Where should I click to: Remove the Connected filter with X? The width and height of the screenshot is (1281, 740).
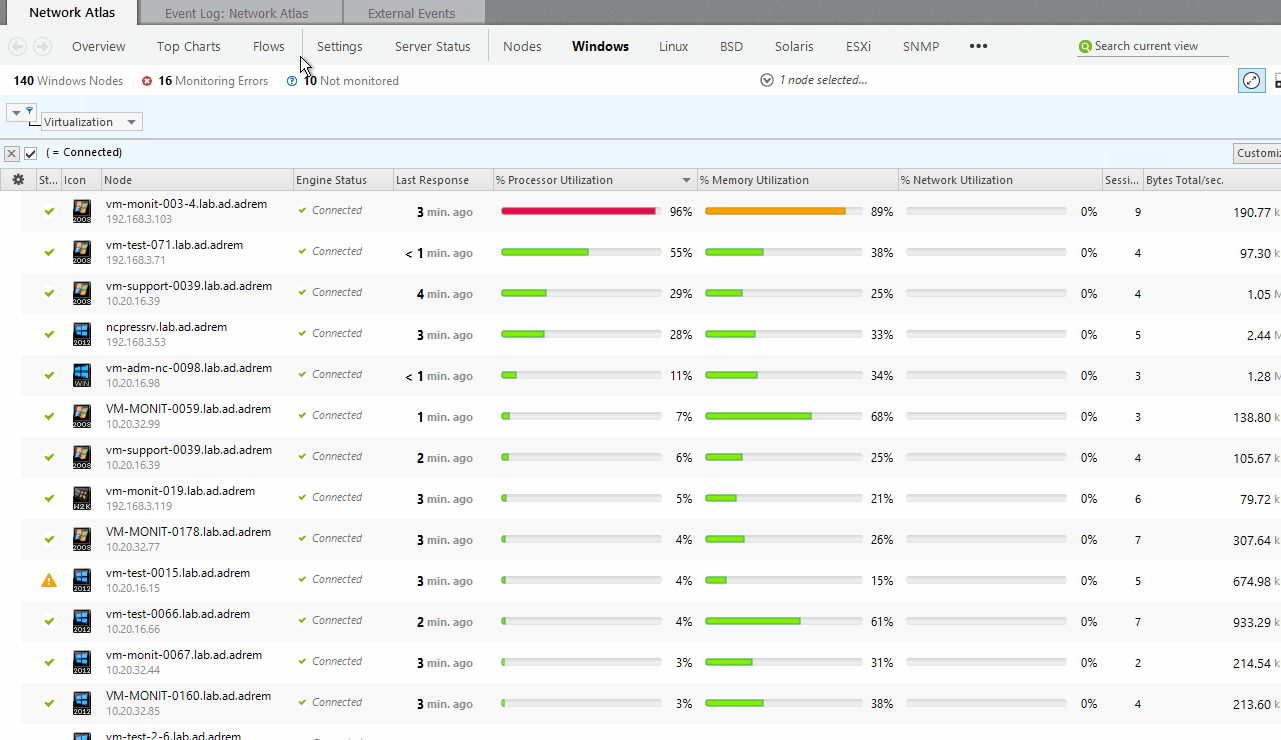(x=12, y=153)
